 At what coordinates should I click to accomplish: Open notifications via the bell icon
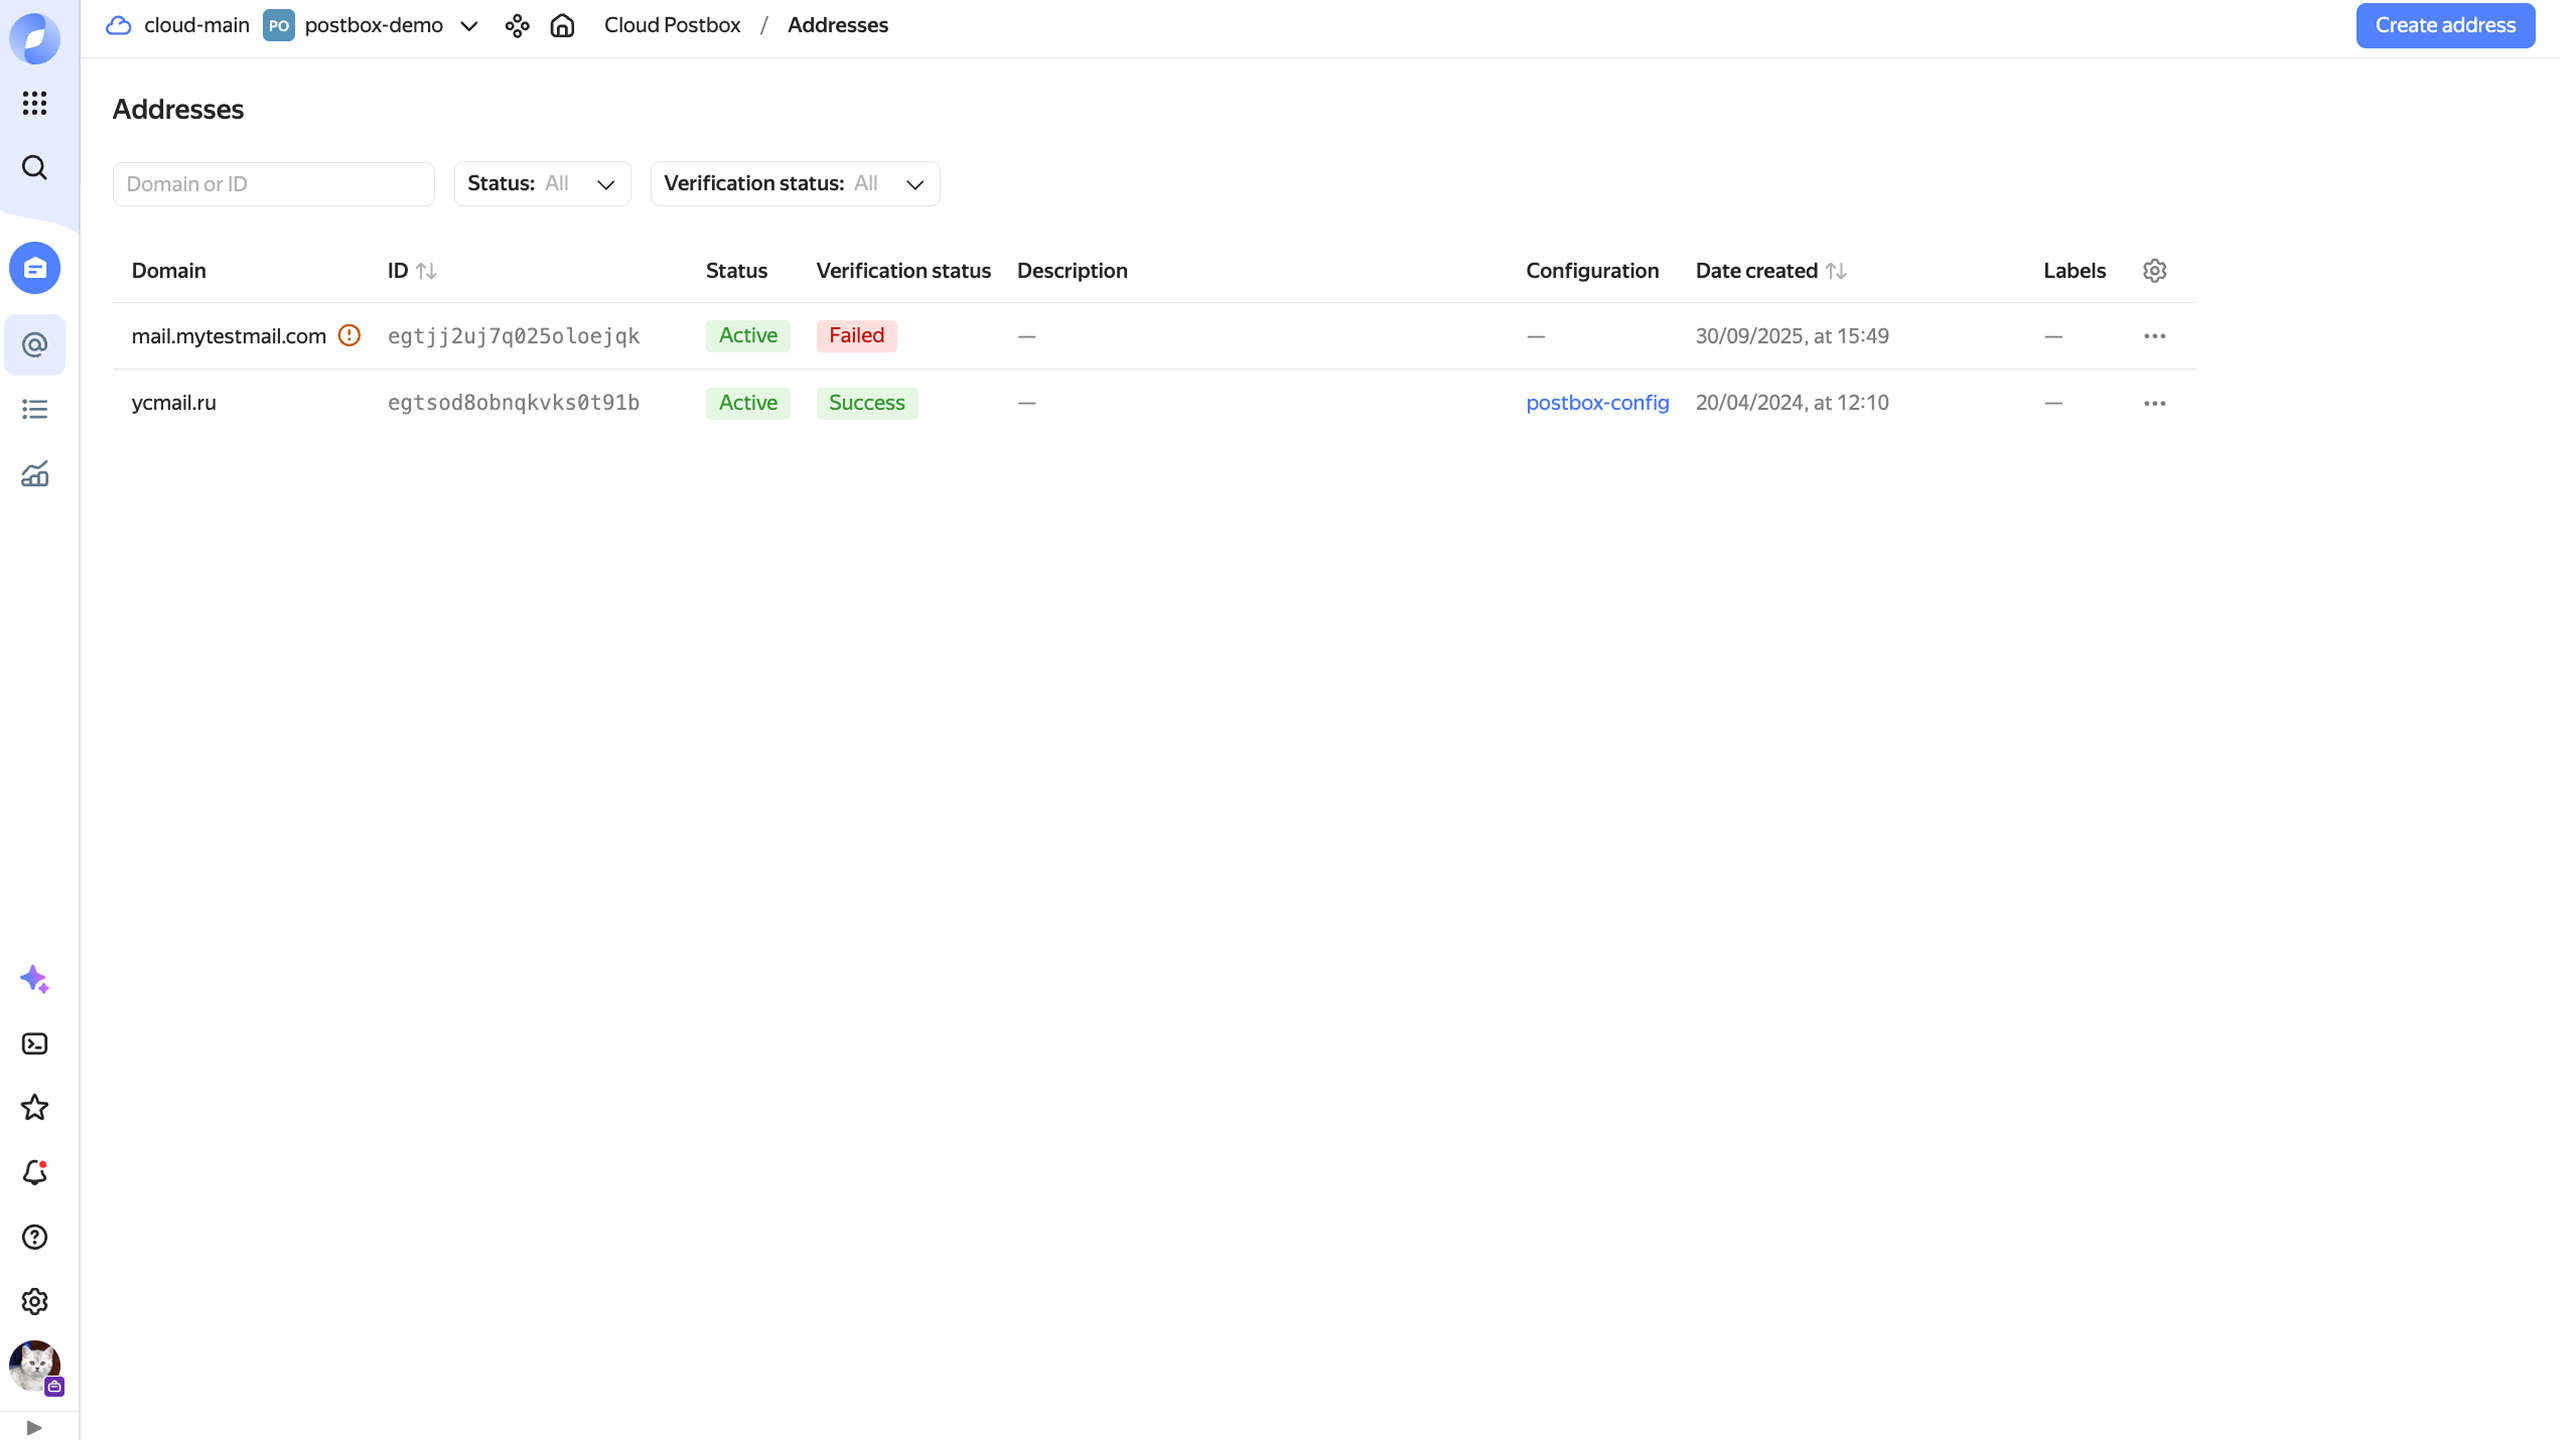(x=35, y=1172)
